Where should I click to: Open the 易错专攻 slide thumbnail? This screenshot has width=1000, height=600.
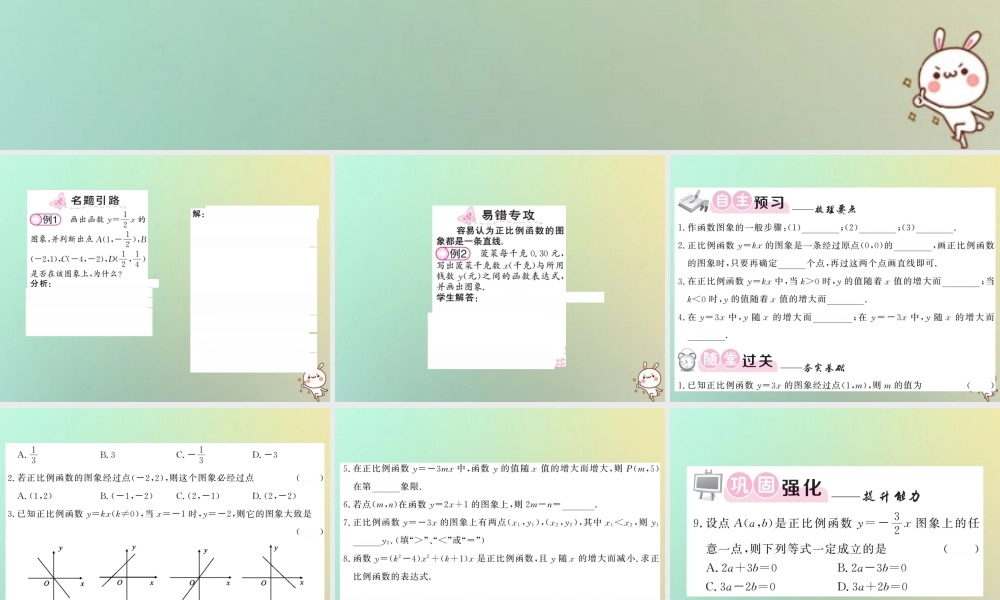500,279
